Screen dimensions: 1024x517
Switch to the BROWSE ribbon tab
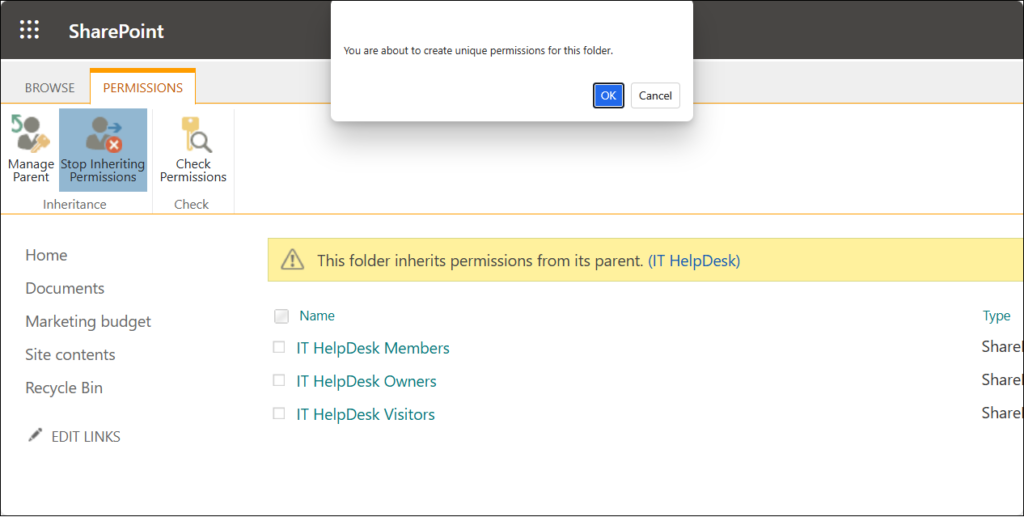50,88
